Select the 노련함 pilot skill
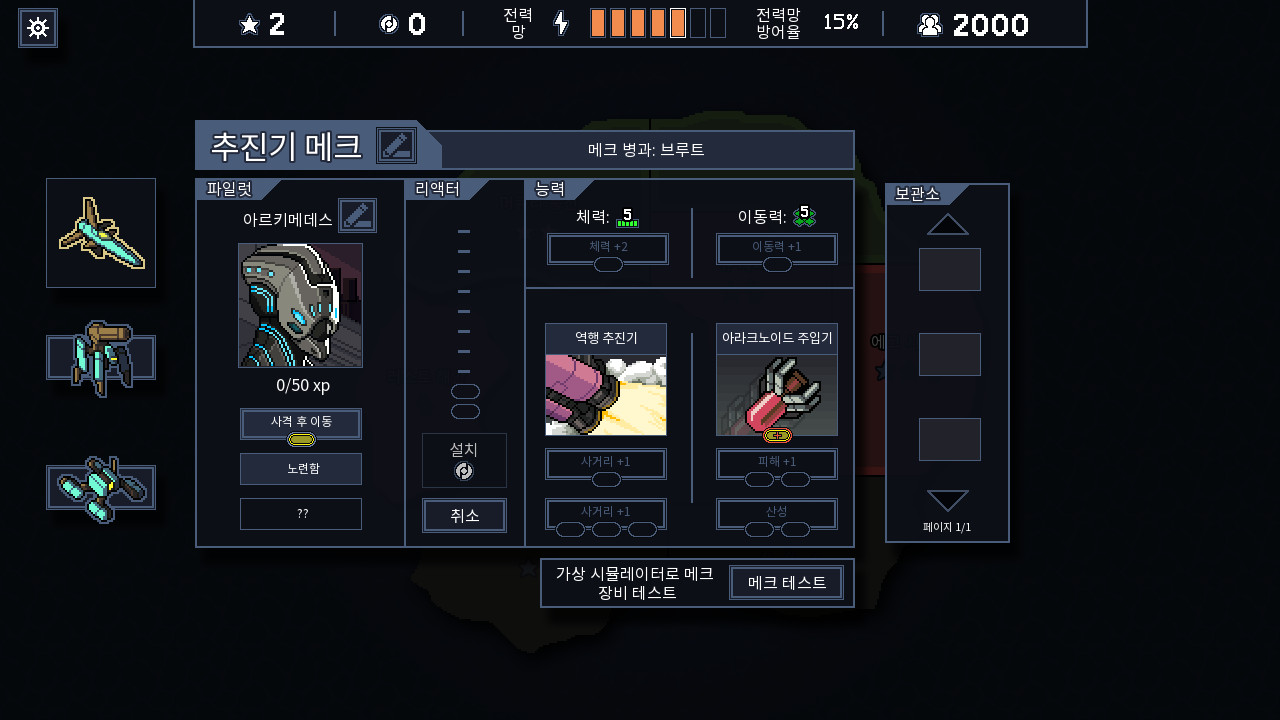The width and height of the screenshot is (1280, 720). (301, 469)
